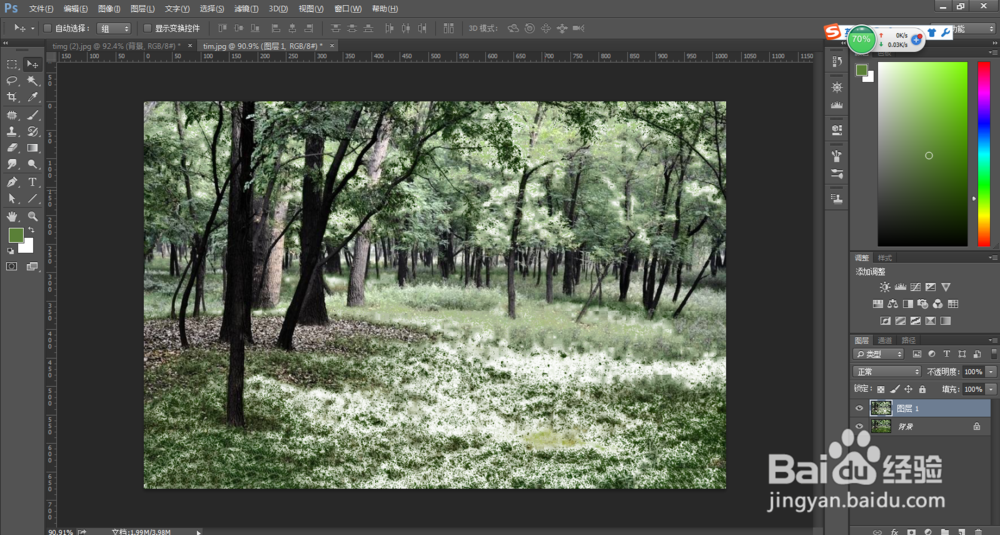Add a Color Balance adjustment
1000x535 pixels.
892,304
